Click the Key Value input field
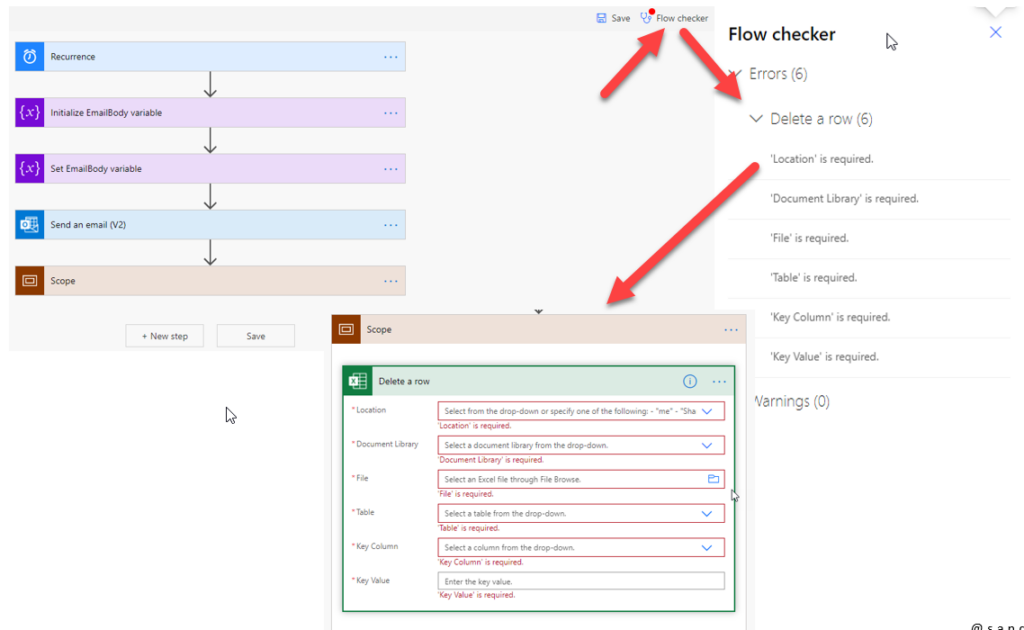Image resolution: width=1024 pixels, height=630 pixels. point(580,581)
